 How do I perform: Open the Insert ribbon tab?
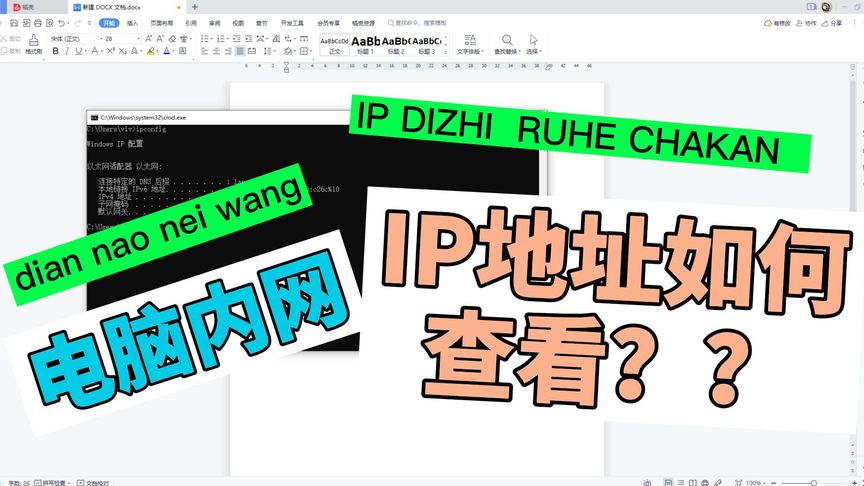(x=132, y=23)
